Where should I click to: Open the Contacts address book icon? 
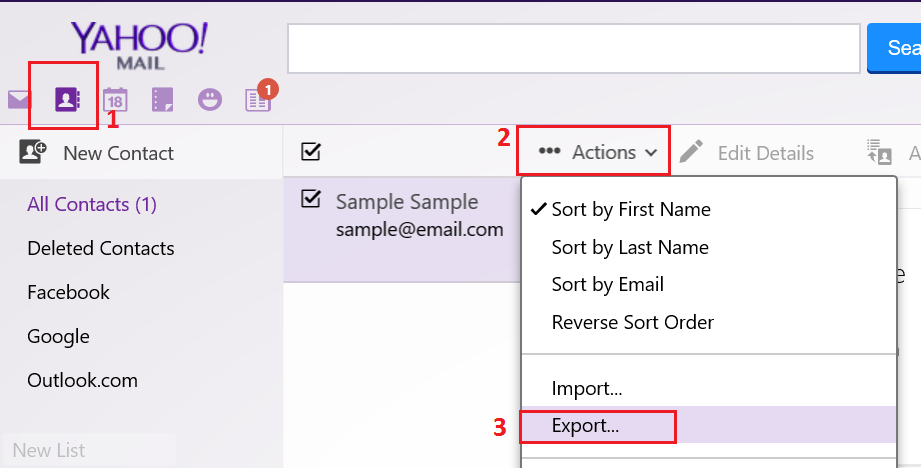tap(68, 99)
